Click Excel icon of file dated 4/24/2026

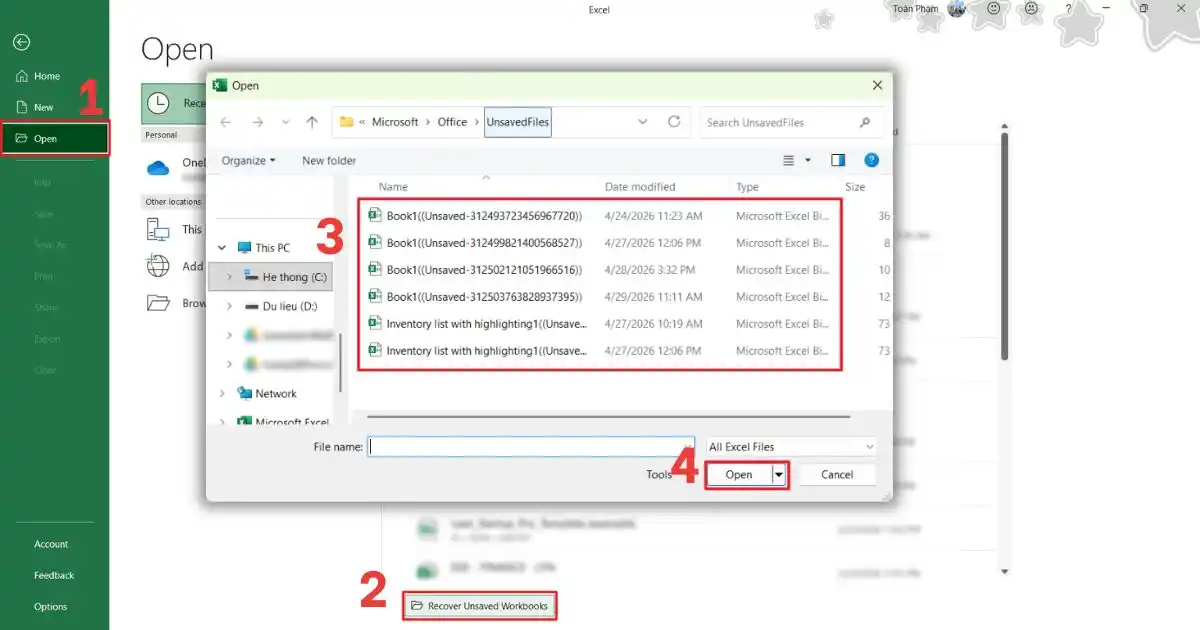coord(375,215)
